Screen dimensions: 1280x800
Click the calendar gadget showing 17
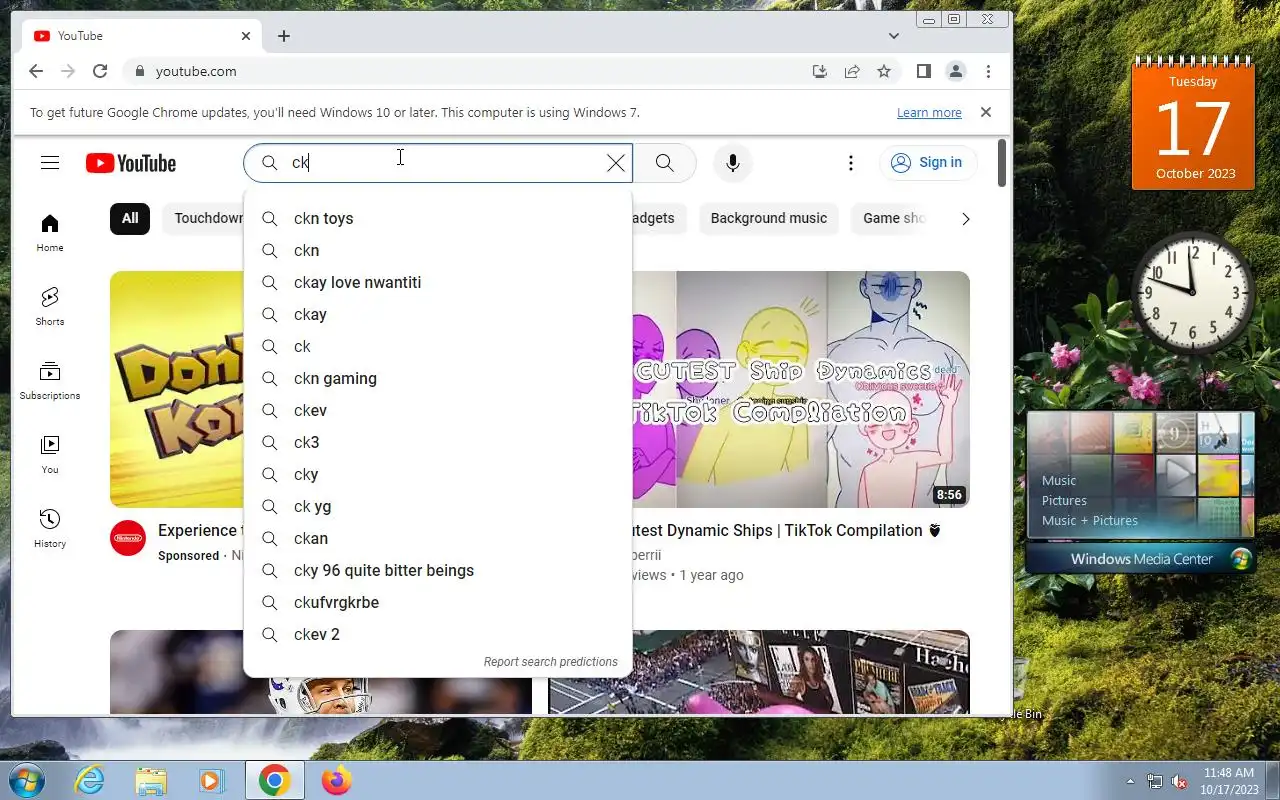[x=1193, y=125]
